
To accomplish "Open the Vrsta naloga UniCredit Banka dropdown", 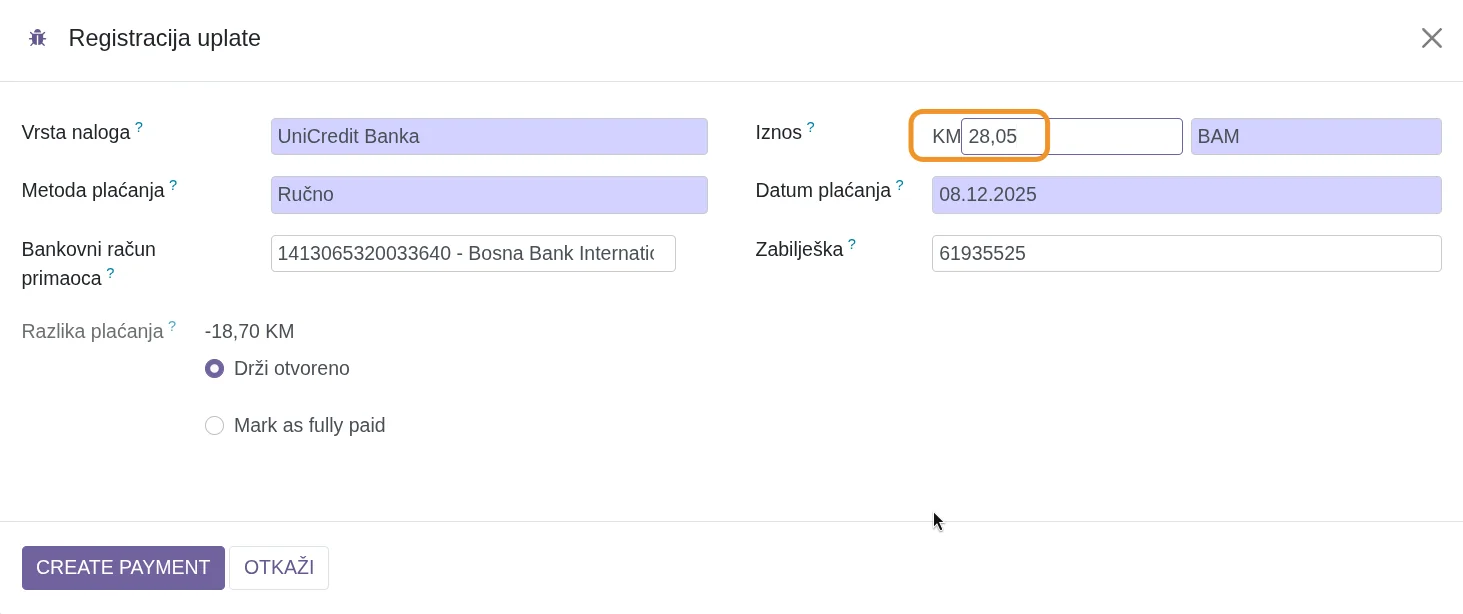I will (x=489, y=137).
